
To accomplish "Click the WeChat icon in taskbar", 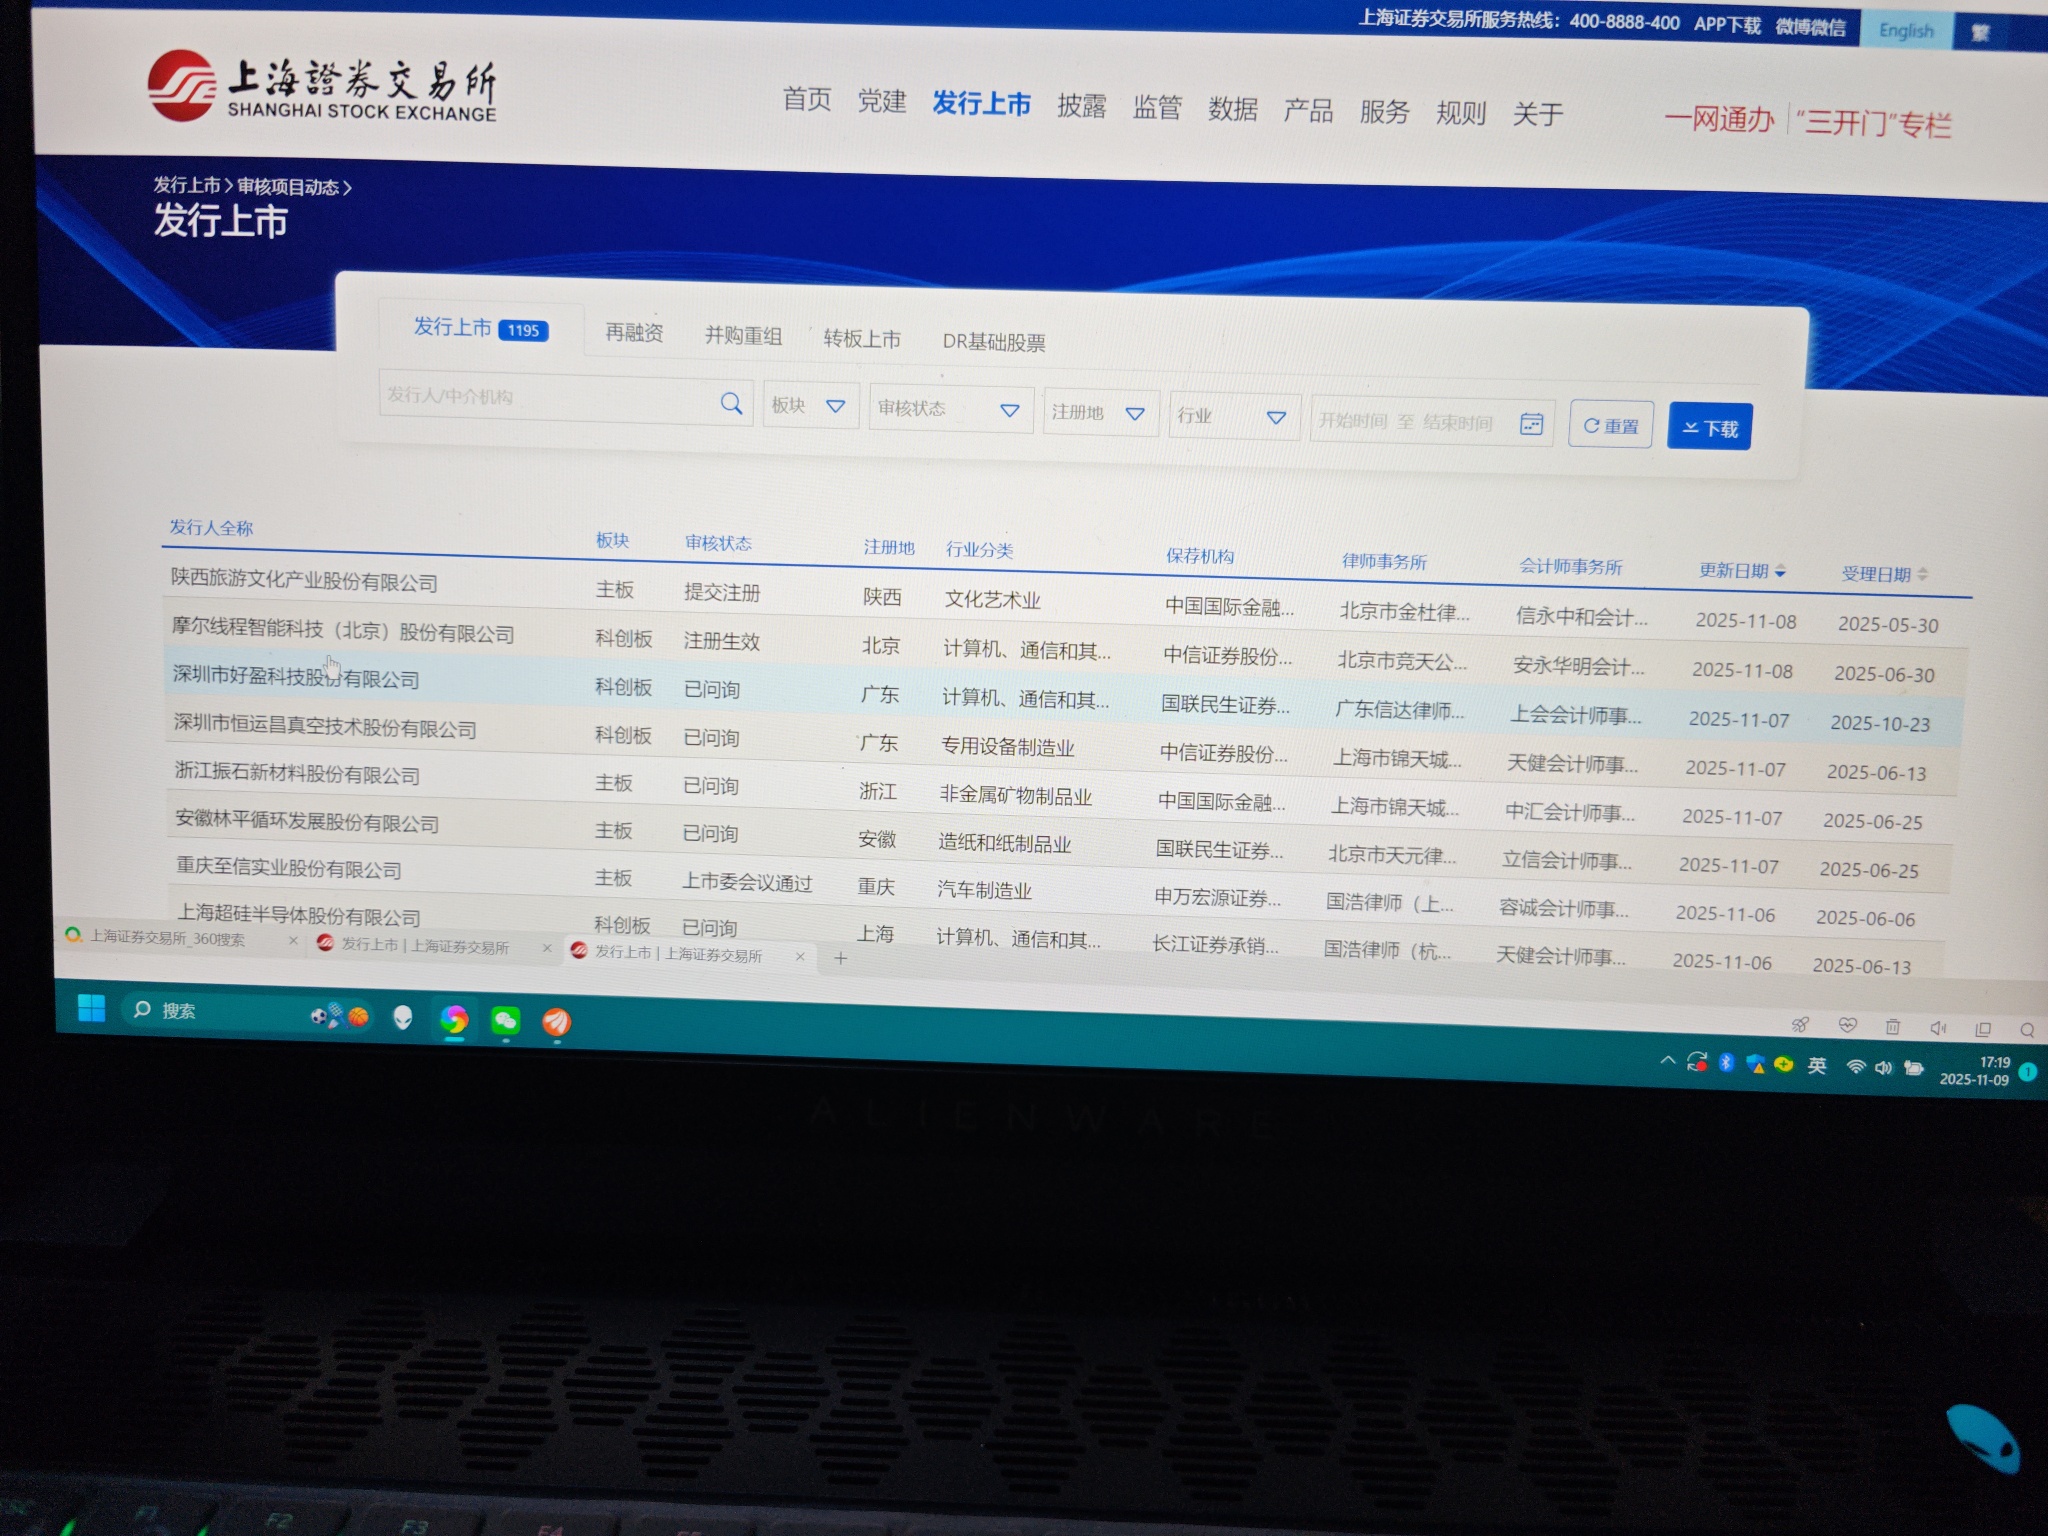I will pos(505,1020).
